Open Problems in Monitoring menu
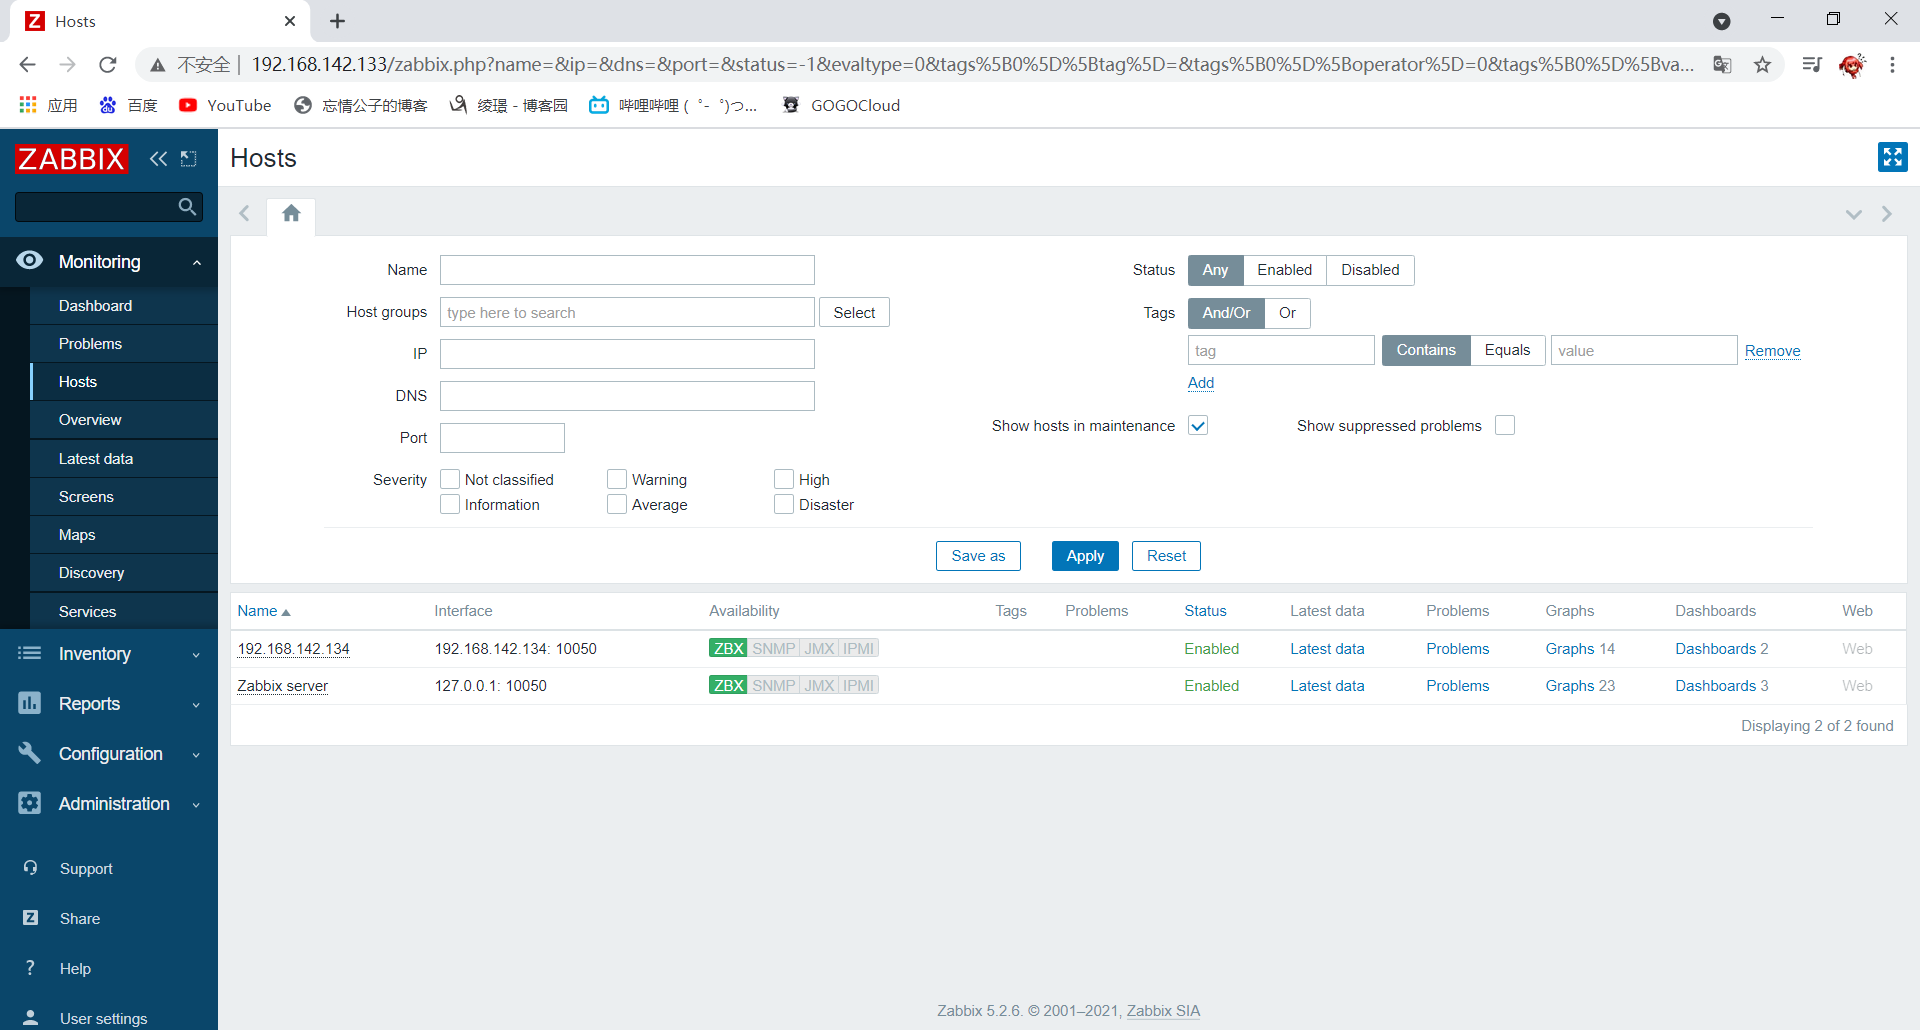 [x=124, y=344]
